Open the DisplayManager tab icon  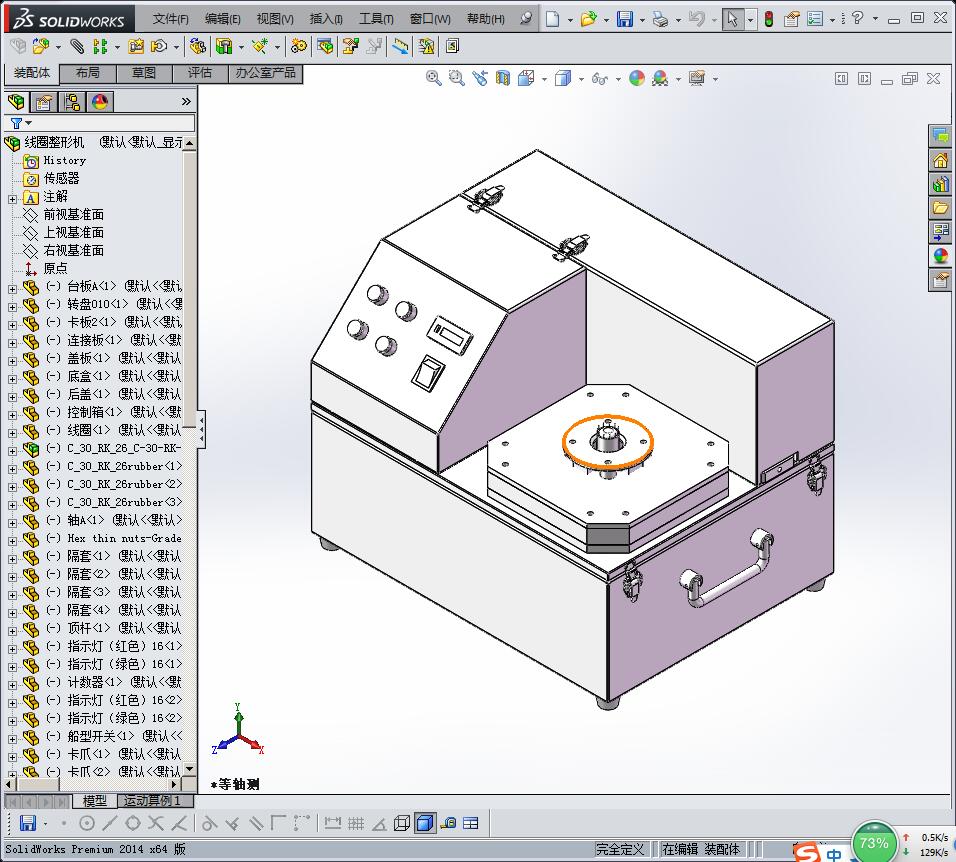[100, 102]
